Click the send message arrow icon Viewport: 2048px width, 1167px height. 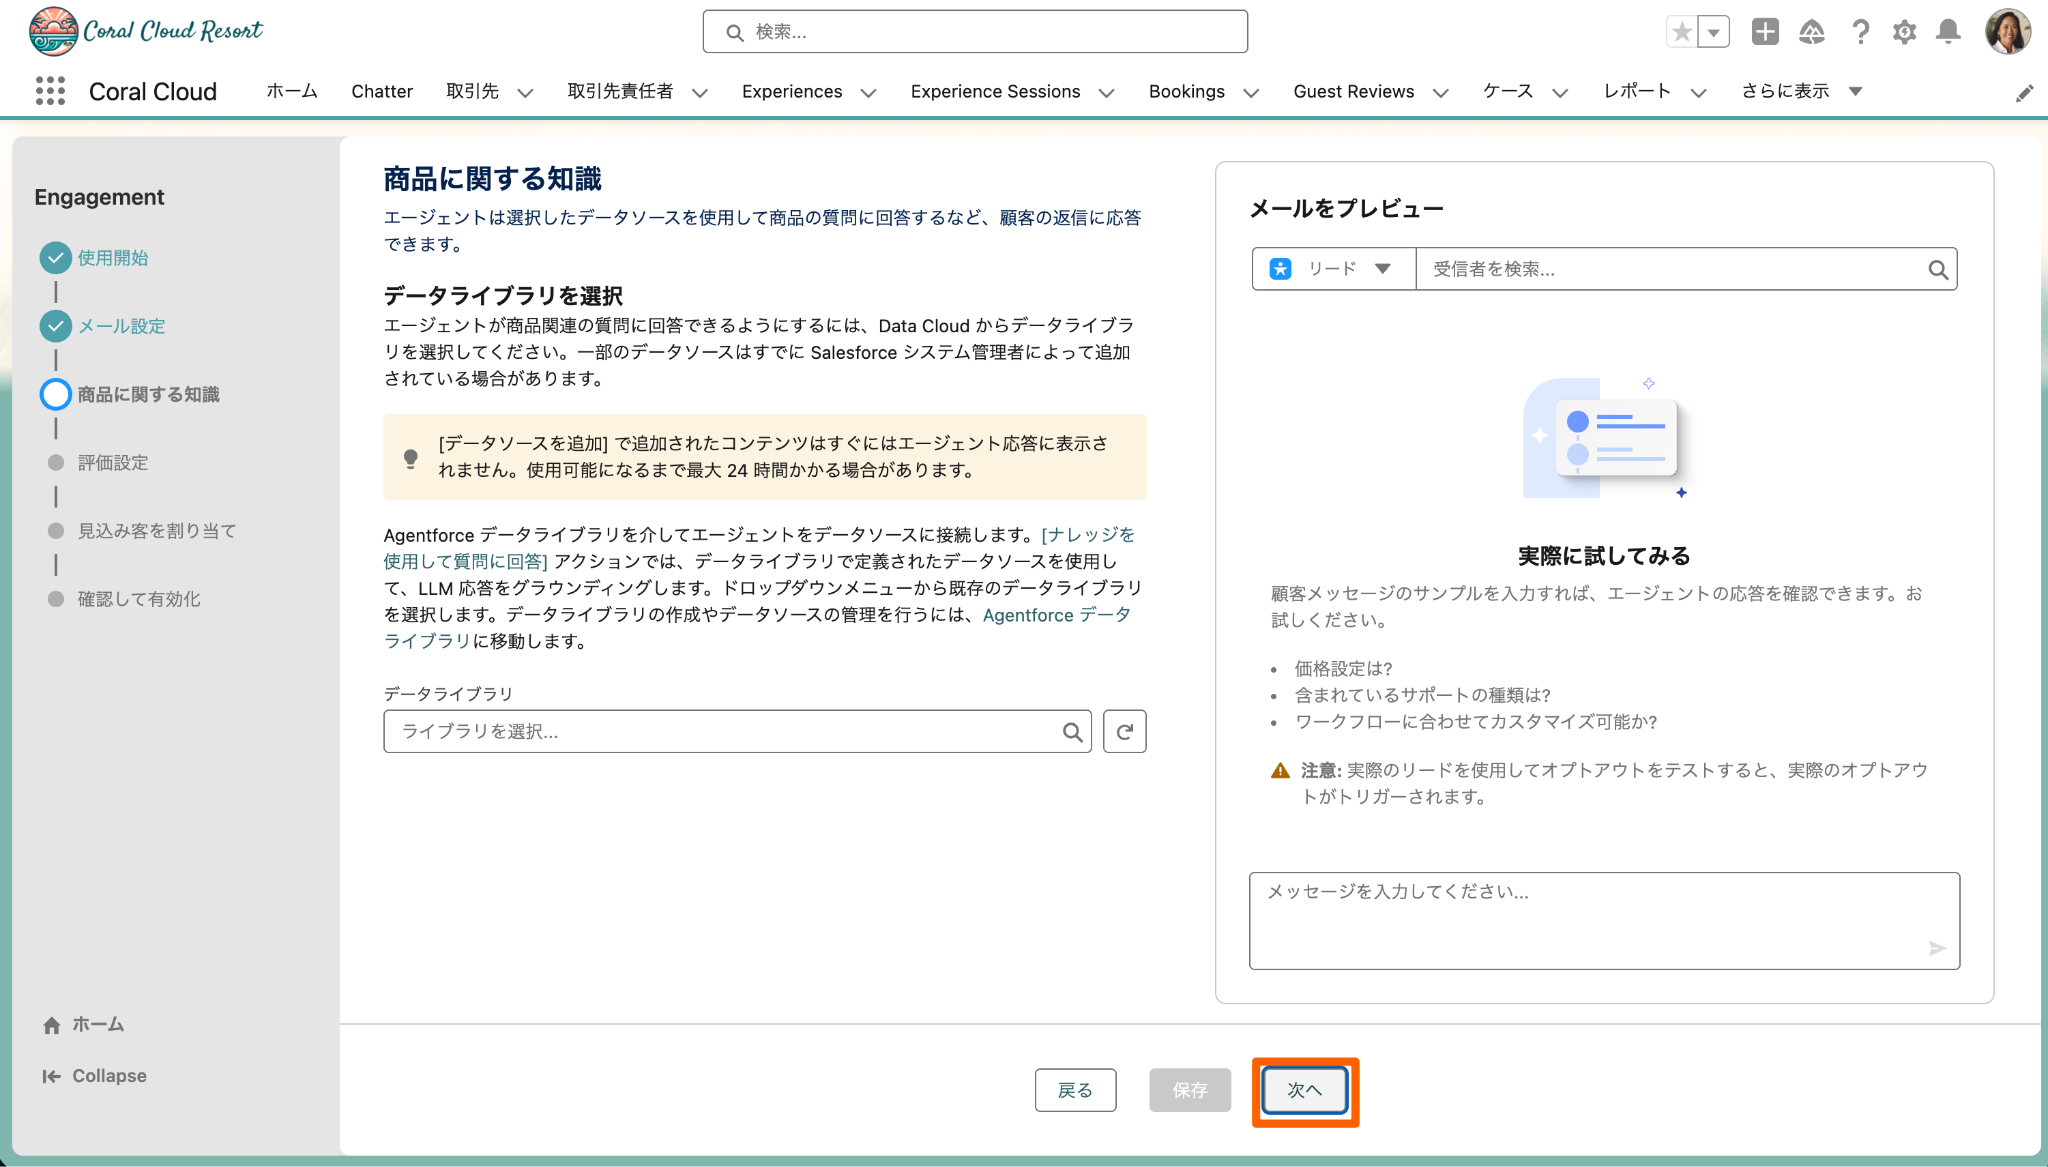pyautogui.click(x=1937, y=948)
